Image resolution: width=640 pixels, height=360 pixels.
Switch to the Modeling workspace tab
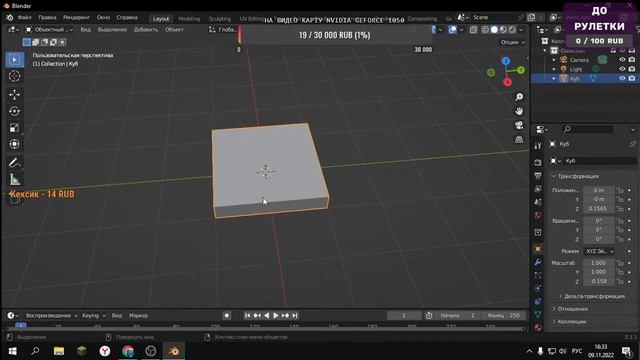189,19
